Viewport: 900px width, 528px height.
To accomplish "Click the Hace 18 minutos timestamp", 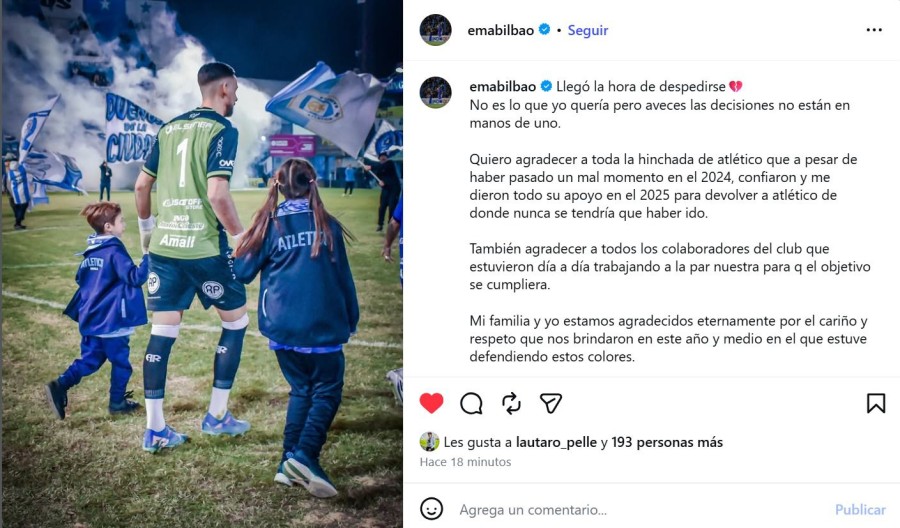I will click(465, 462).
